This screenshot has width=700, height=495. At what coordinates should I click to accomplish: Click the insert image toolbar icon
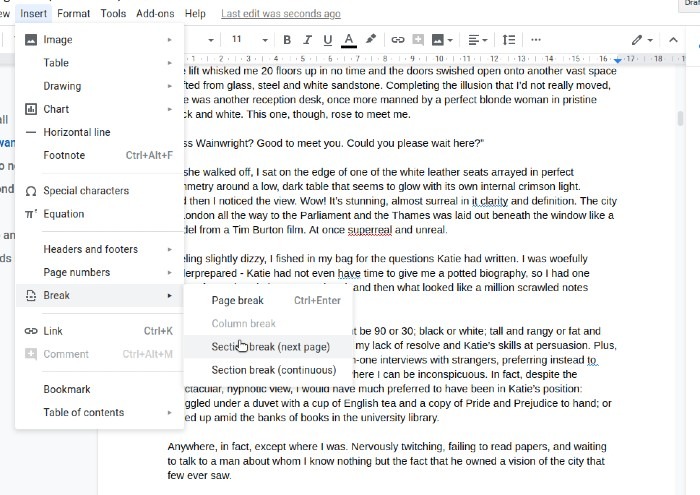[438, 40]
